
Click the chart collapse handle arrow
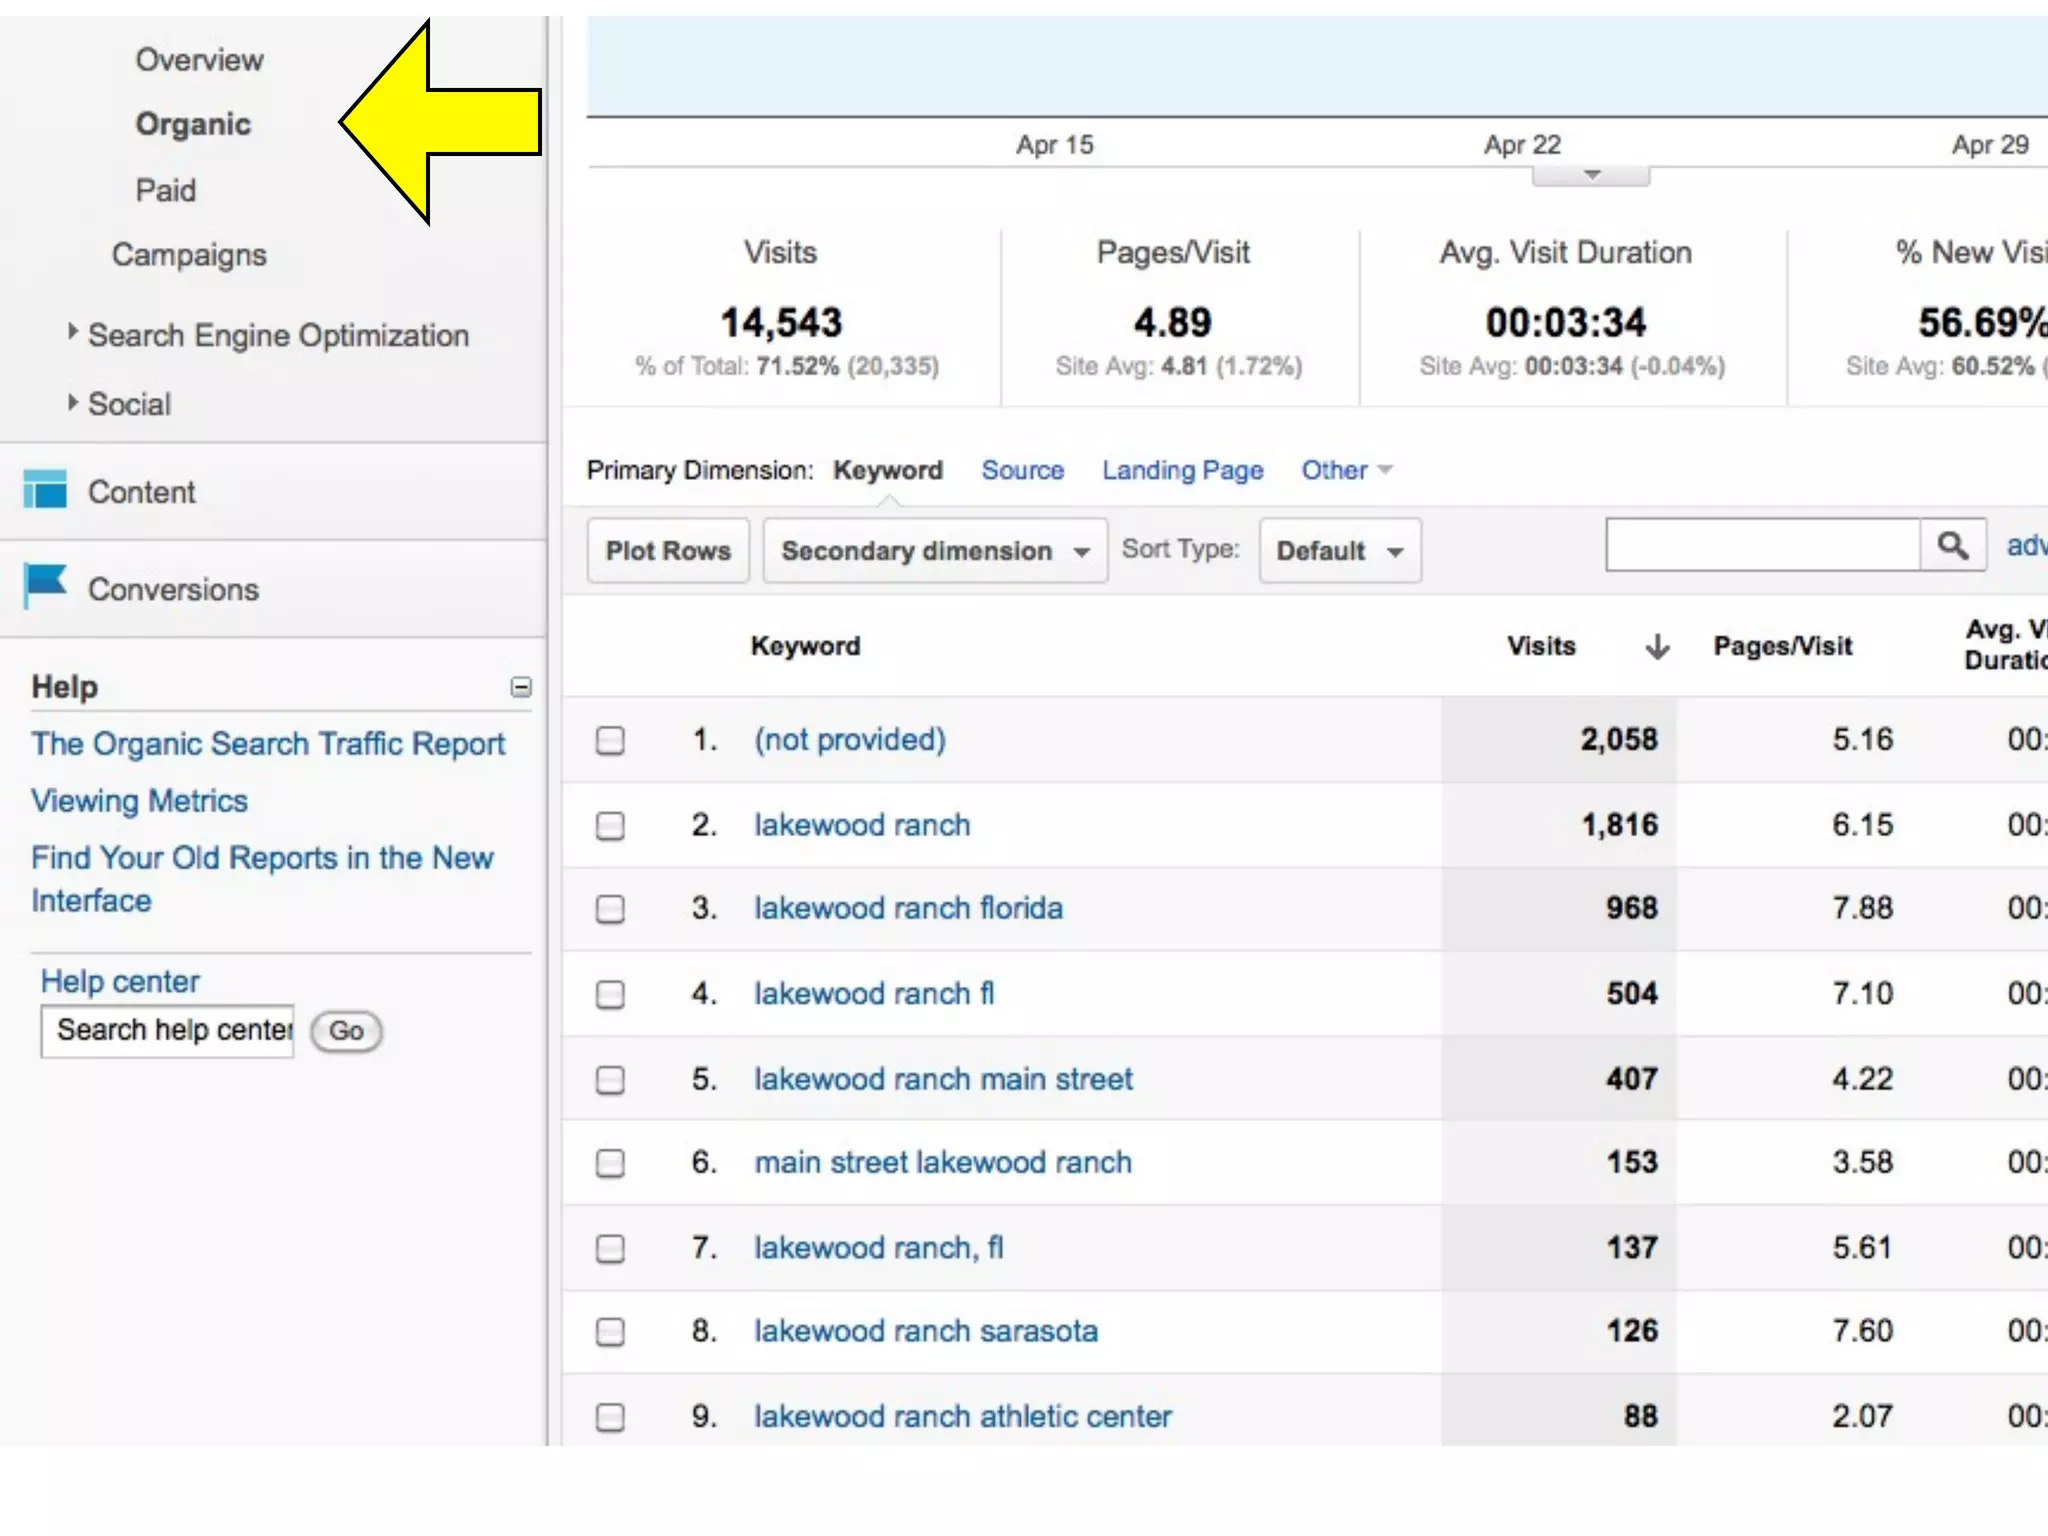[1591, 176]
